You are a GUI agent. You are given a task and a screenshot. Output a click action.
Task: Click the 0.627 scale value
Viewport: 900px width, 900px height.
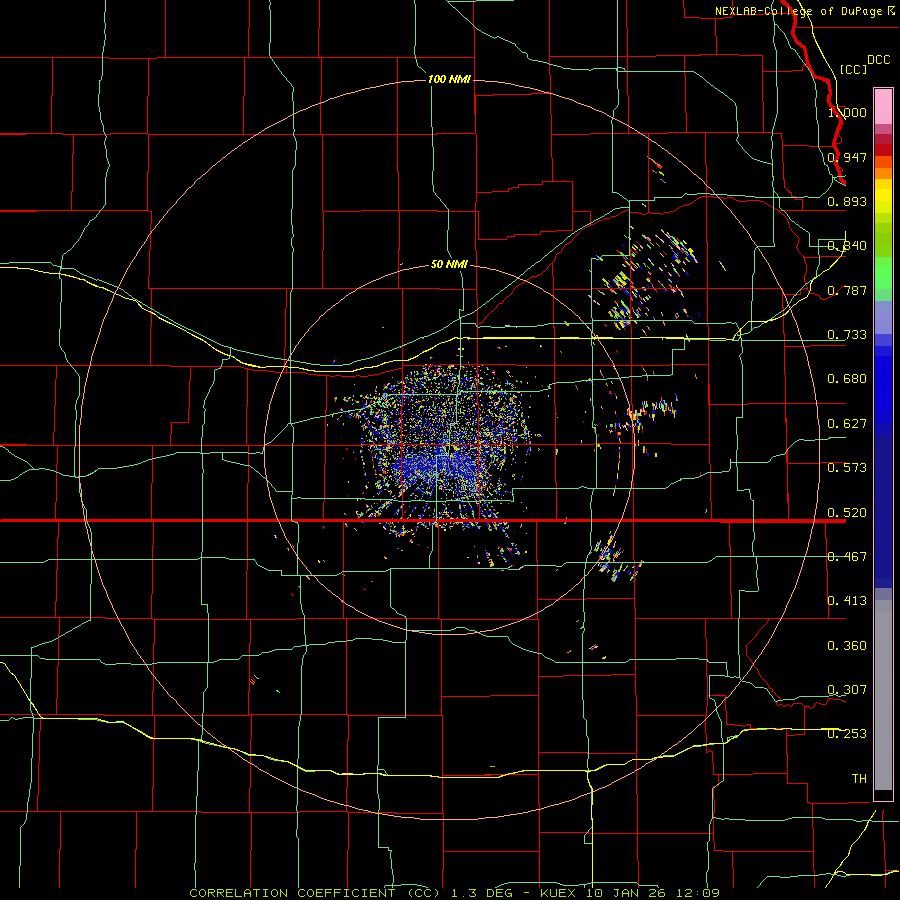click(x=847, y=424)
